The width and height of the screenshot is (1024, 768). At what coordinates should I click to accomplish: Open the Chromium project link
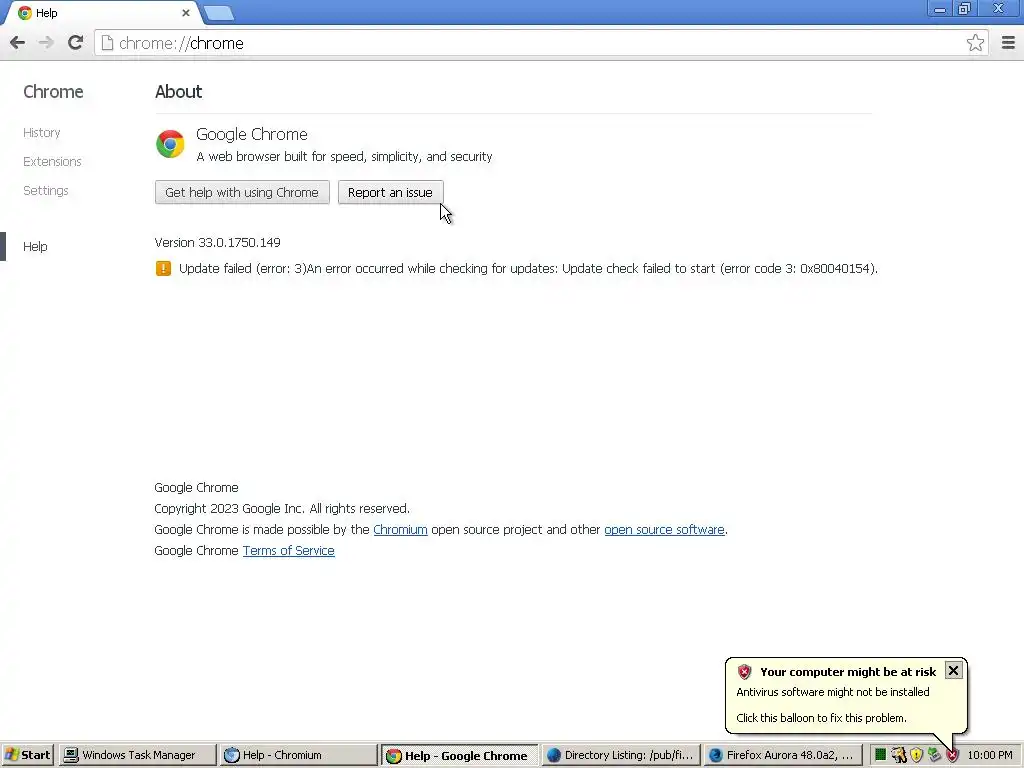[x=400, y=530]
